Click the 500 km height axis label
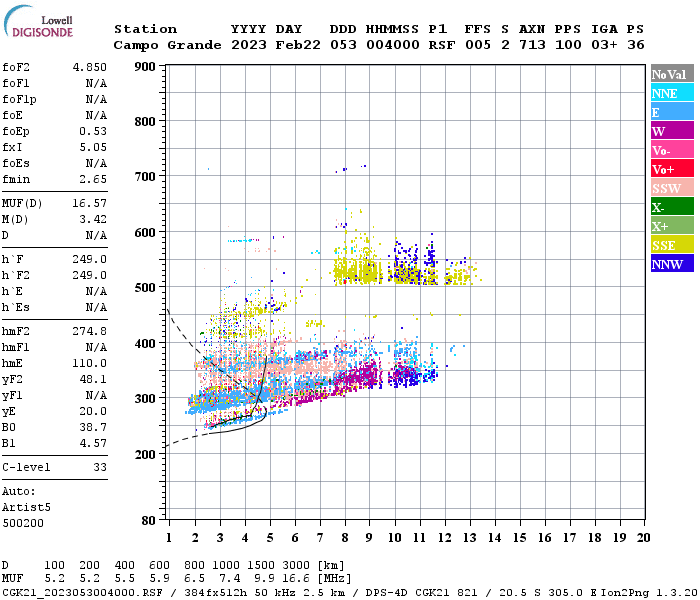 (145, 288)
